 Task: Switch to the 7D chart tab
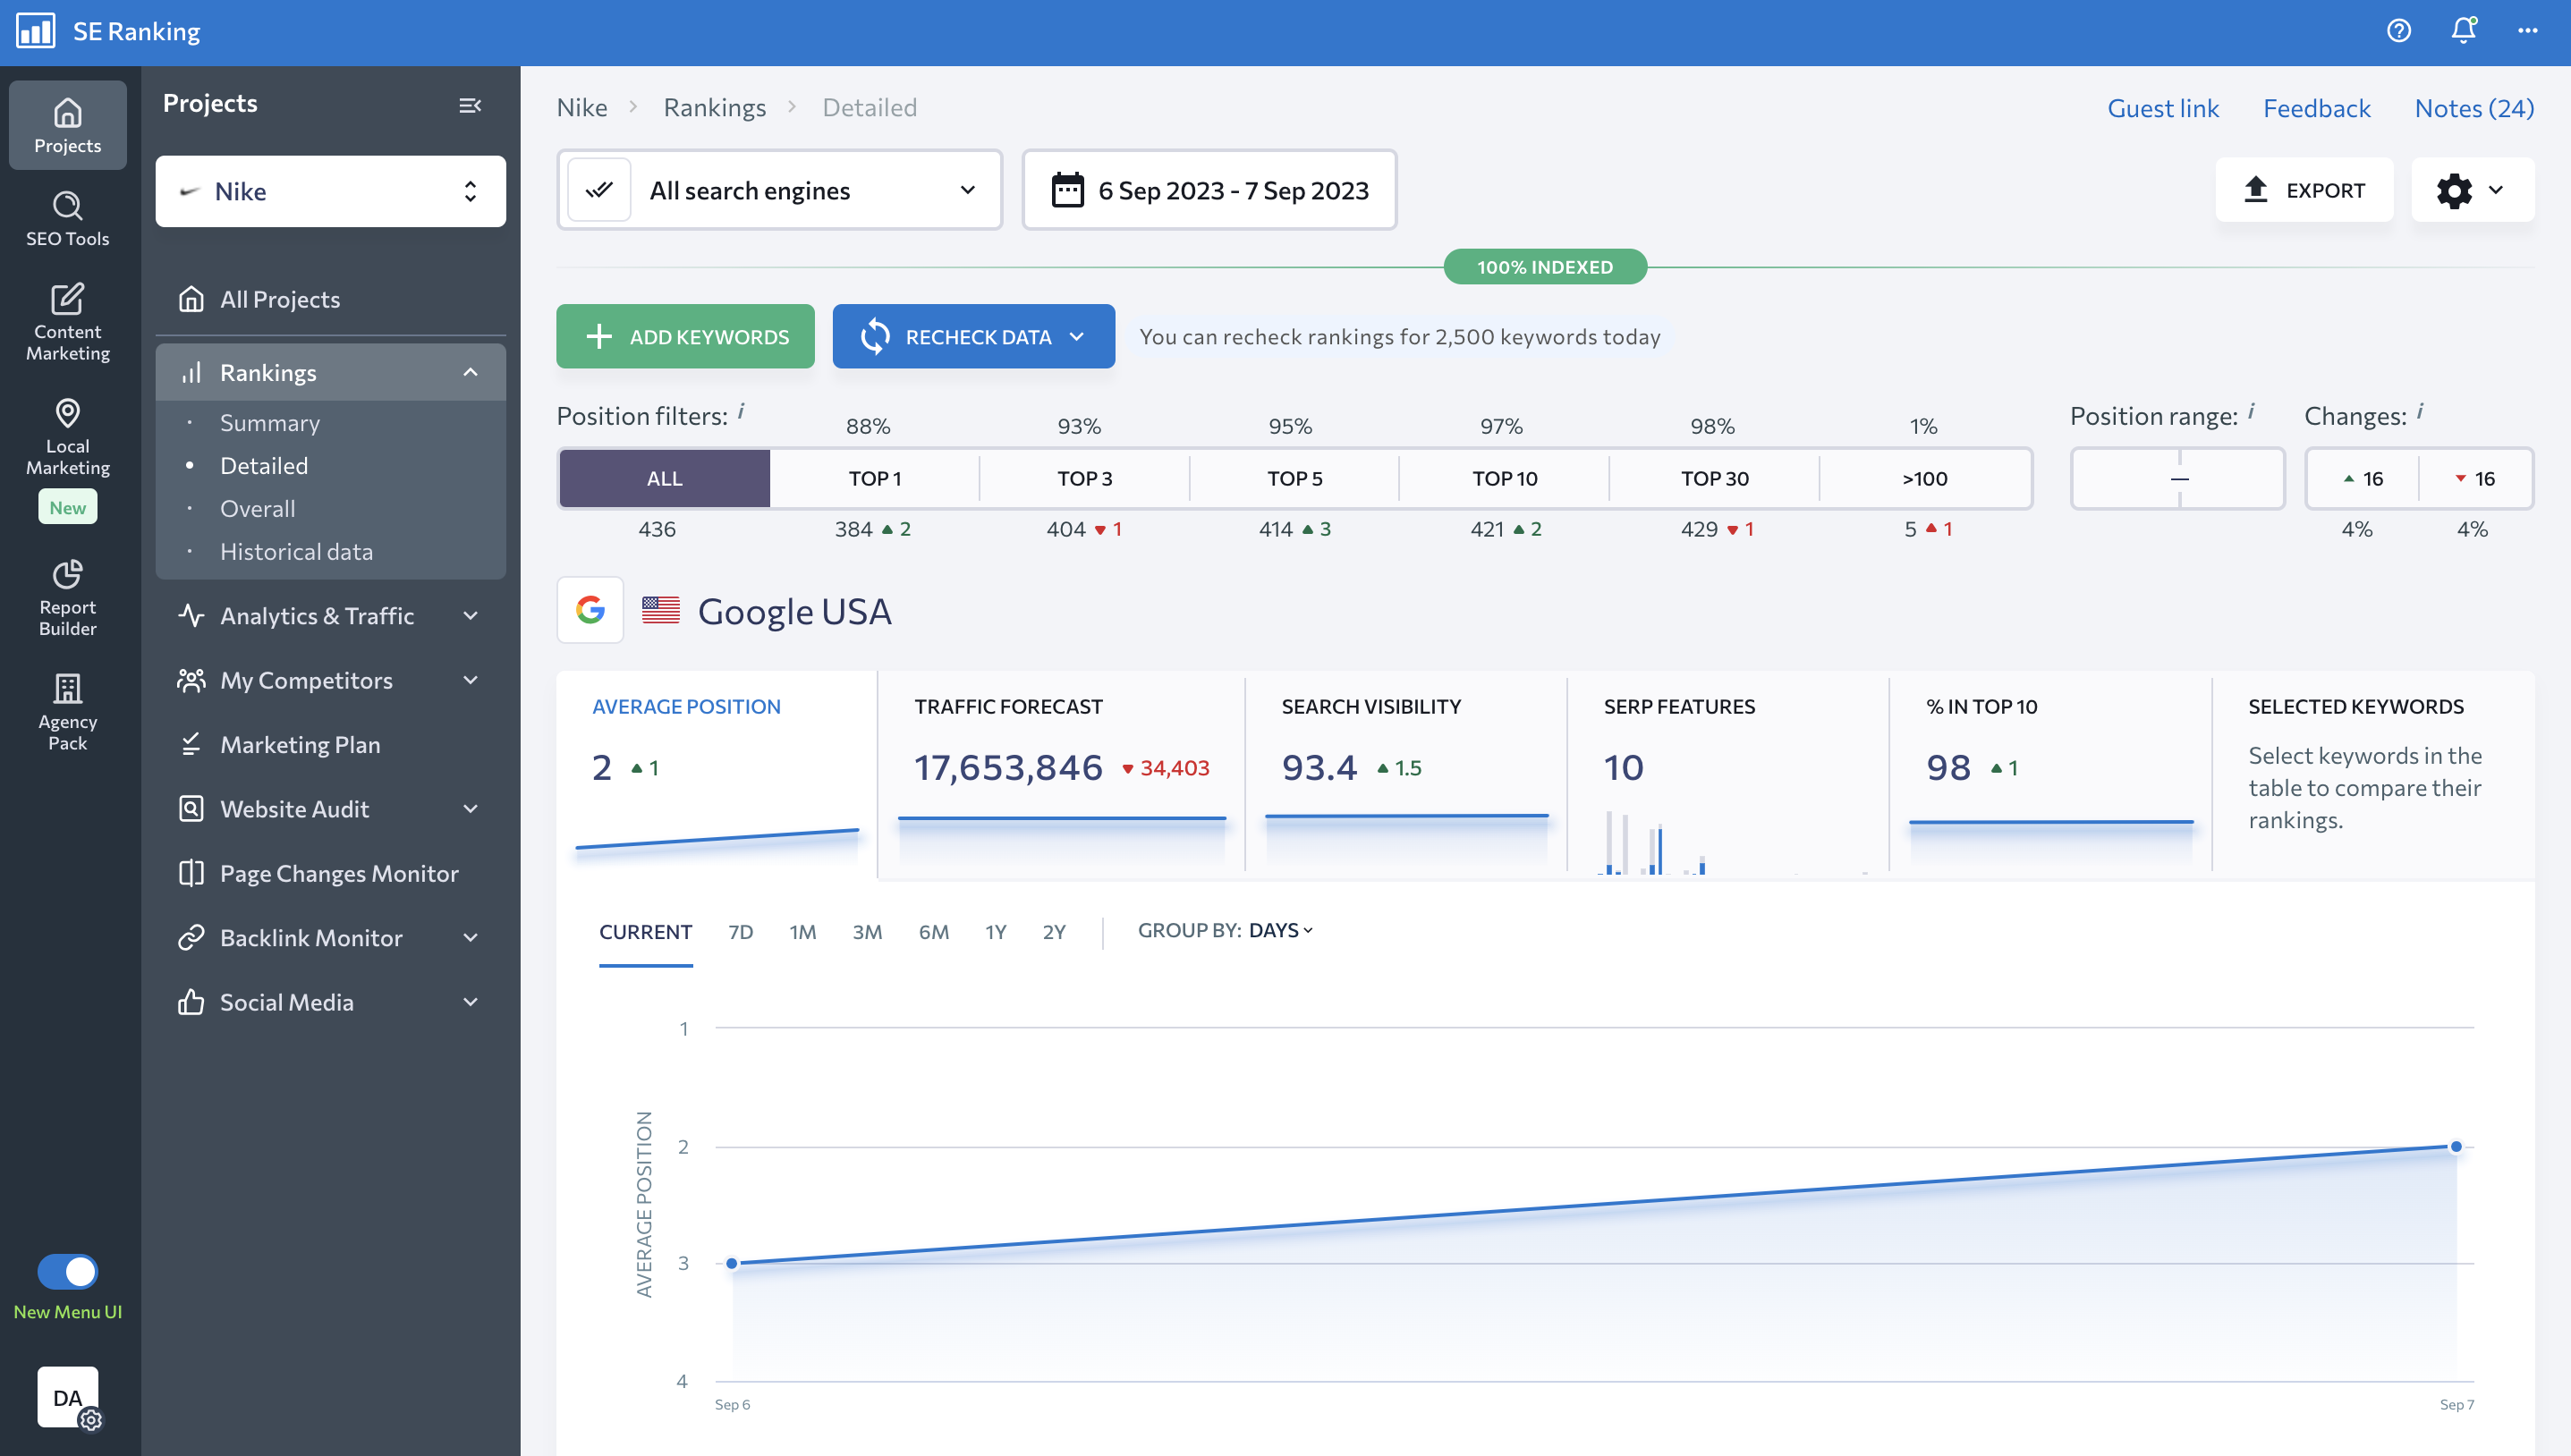click(740, 932)
